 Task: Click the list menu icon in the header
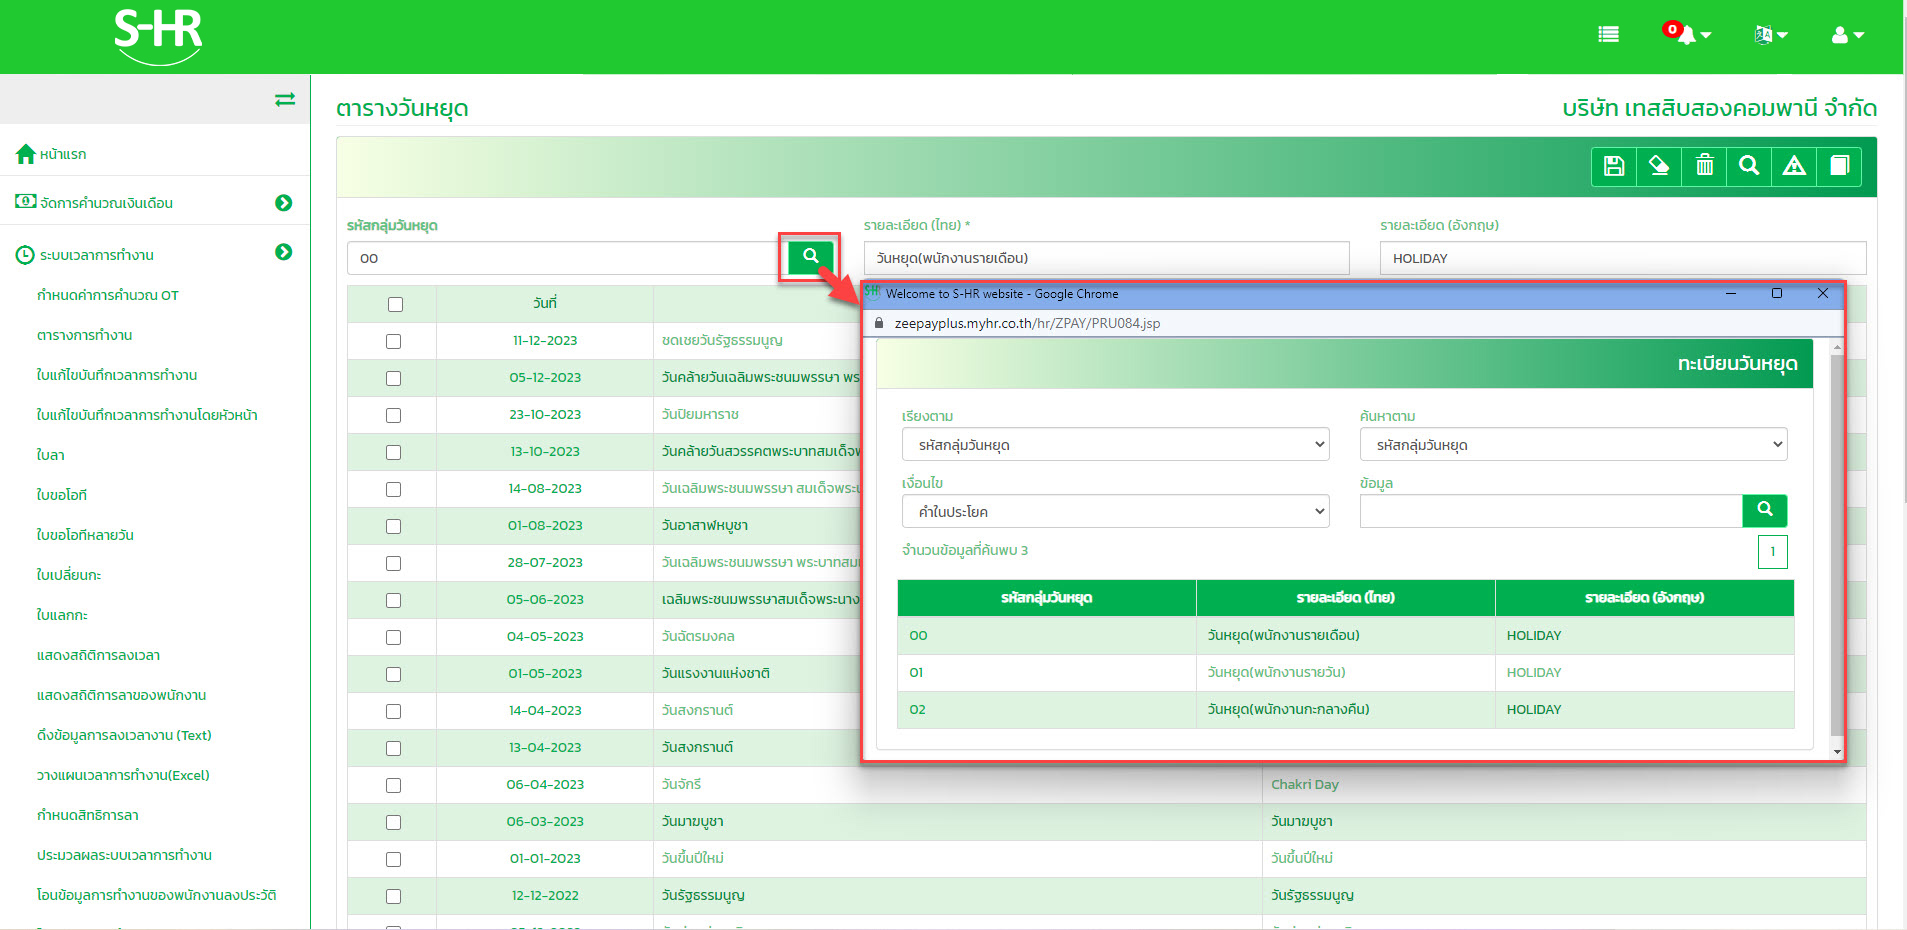coord(1608,35)
